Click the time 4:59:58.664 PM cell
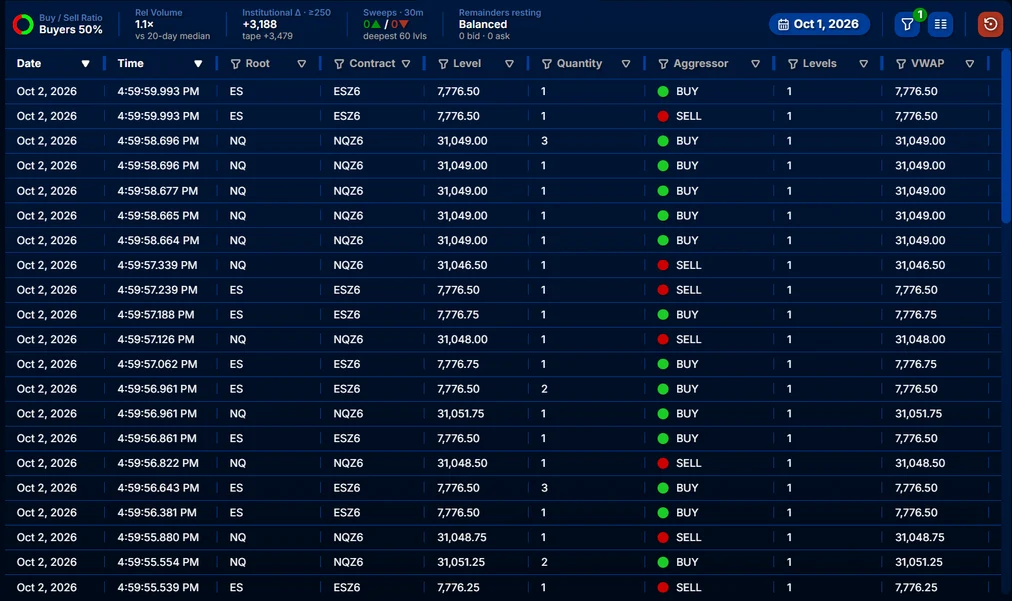1012x601 pixels. click(157, 240)
